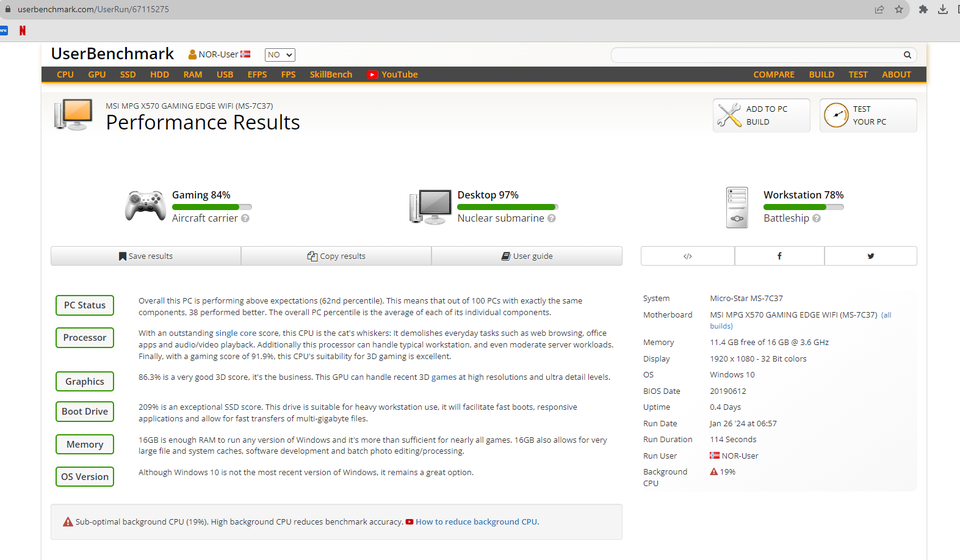
Task: Open the SkillBench menu
Action: tap(331, 75)
